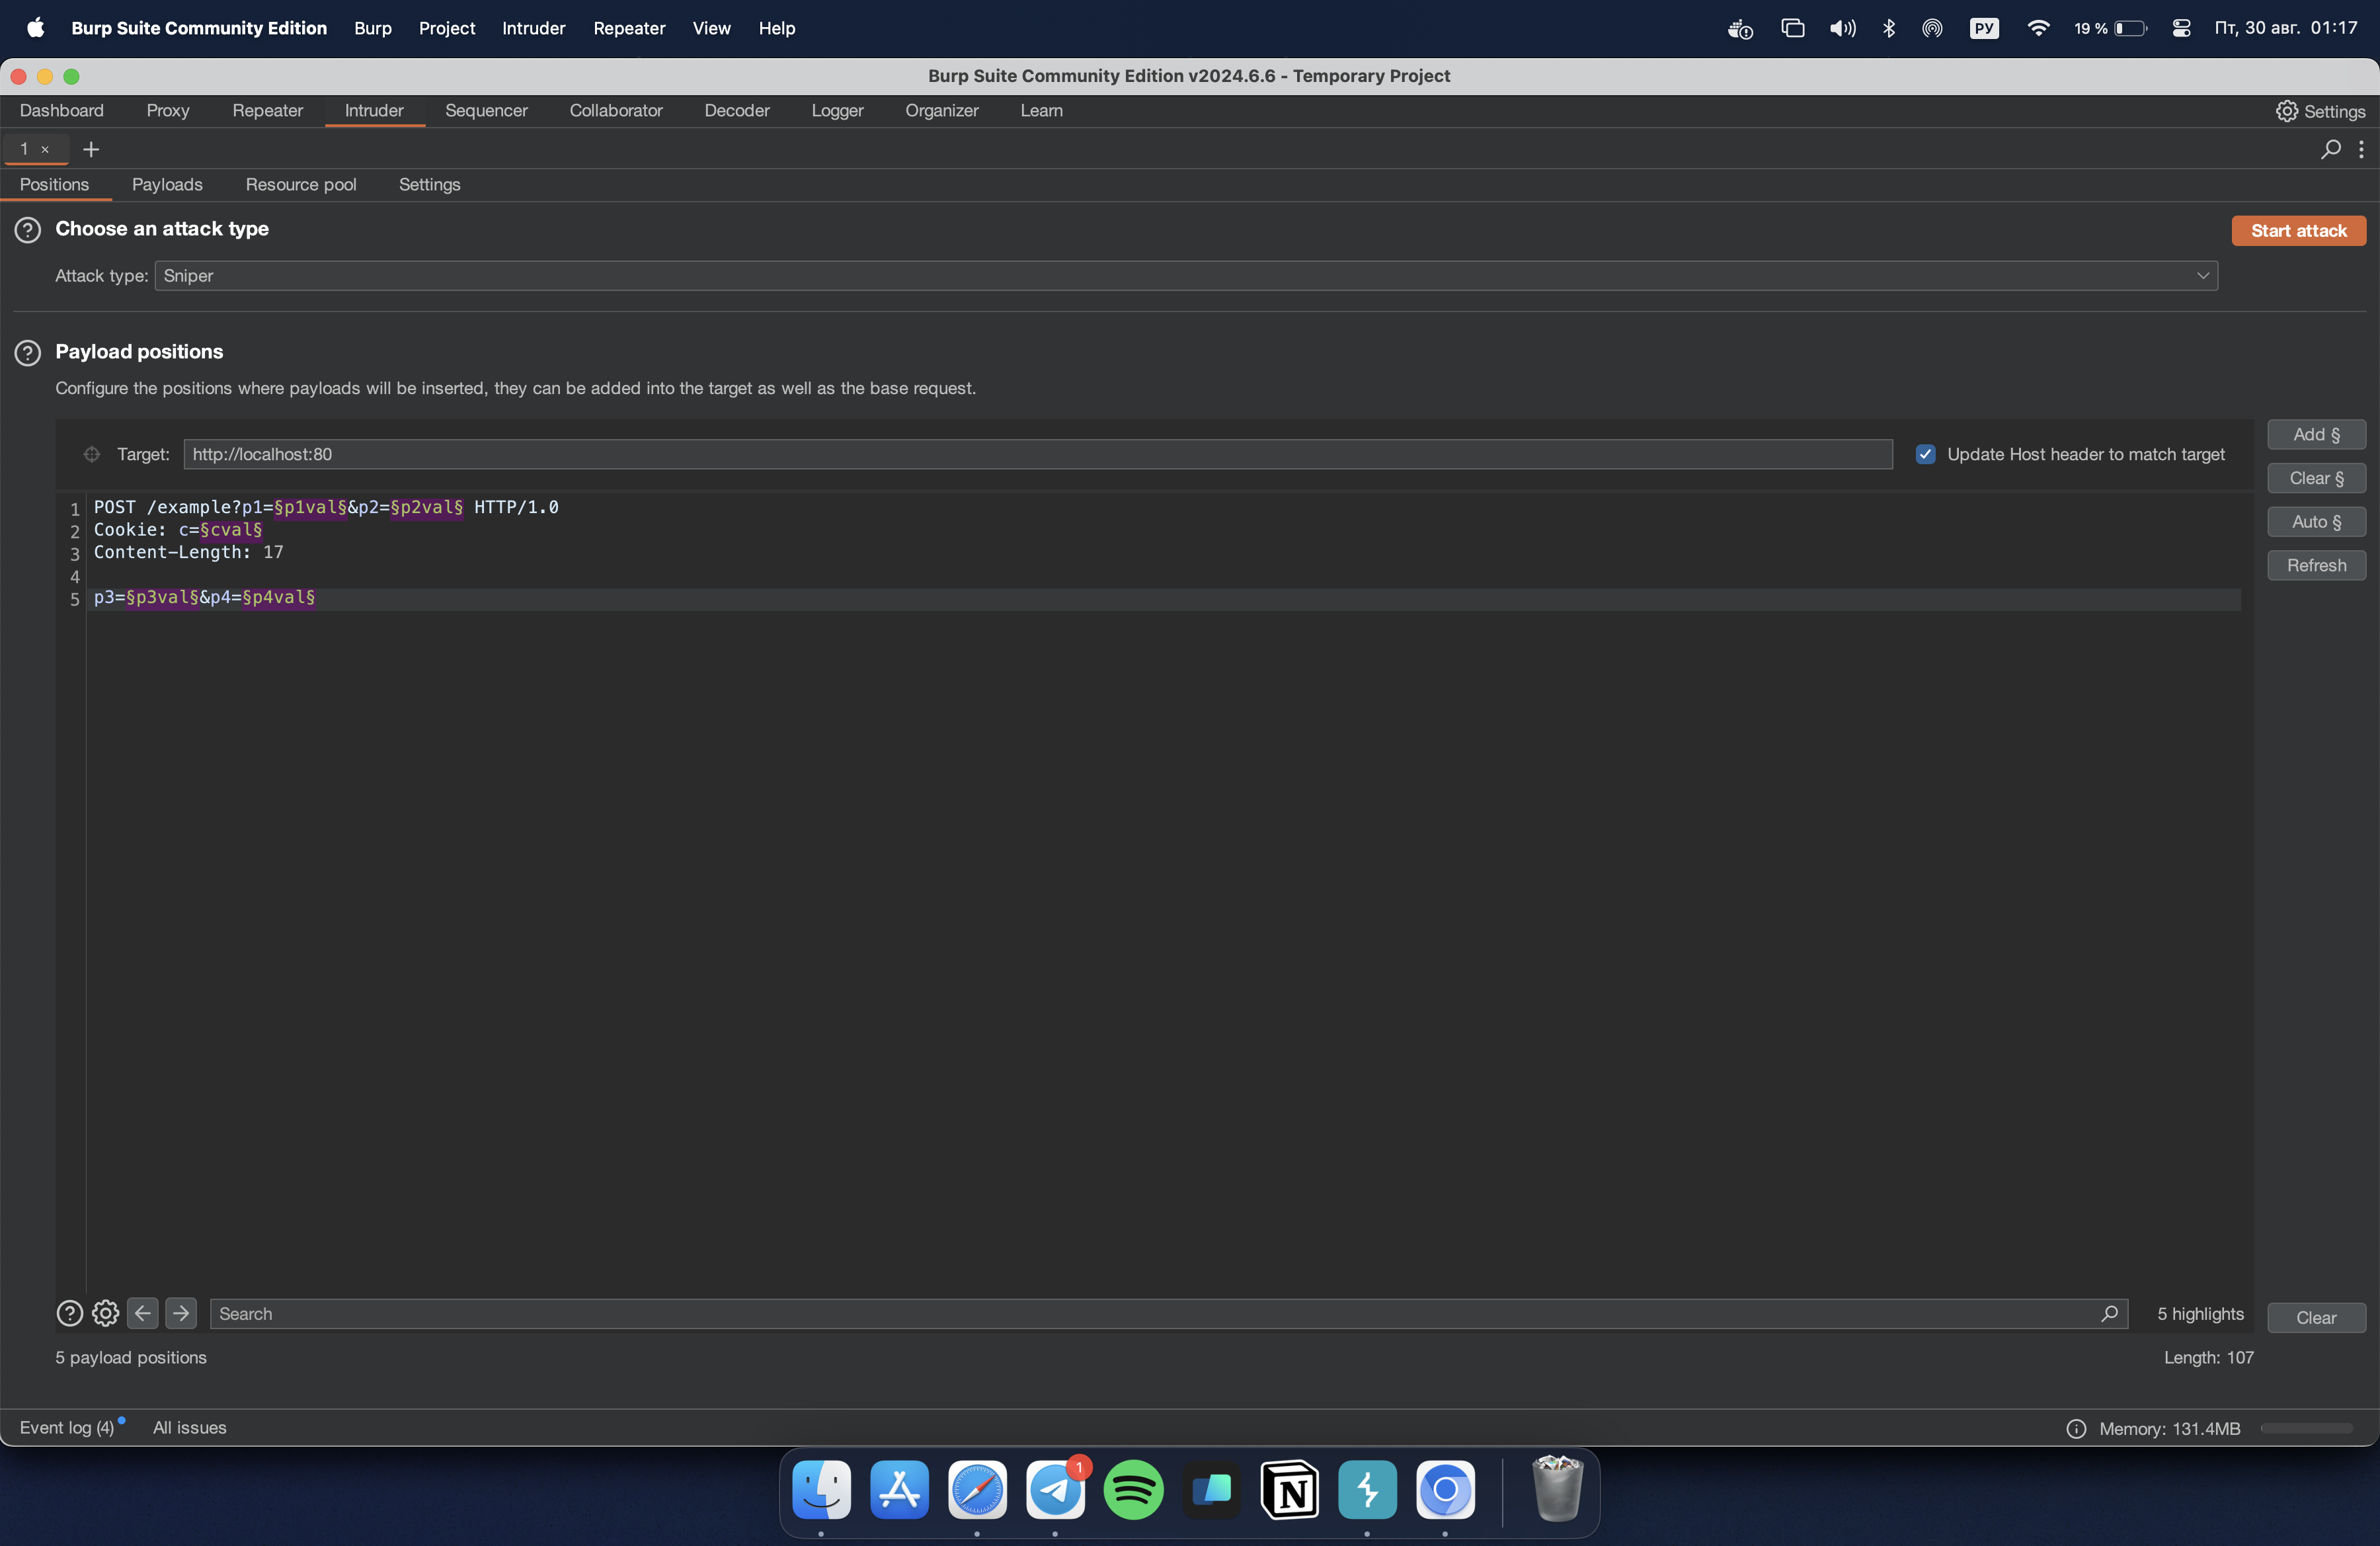Click the search magnifier in Intruder tab bar
The height and width of the screenshot is (1546, 2380).
coord(2330,149)
